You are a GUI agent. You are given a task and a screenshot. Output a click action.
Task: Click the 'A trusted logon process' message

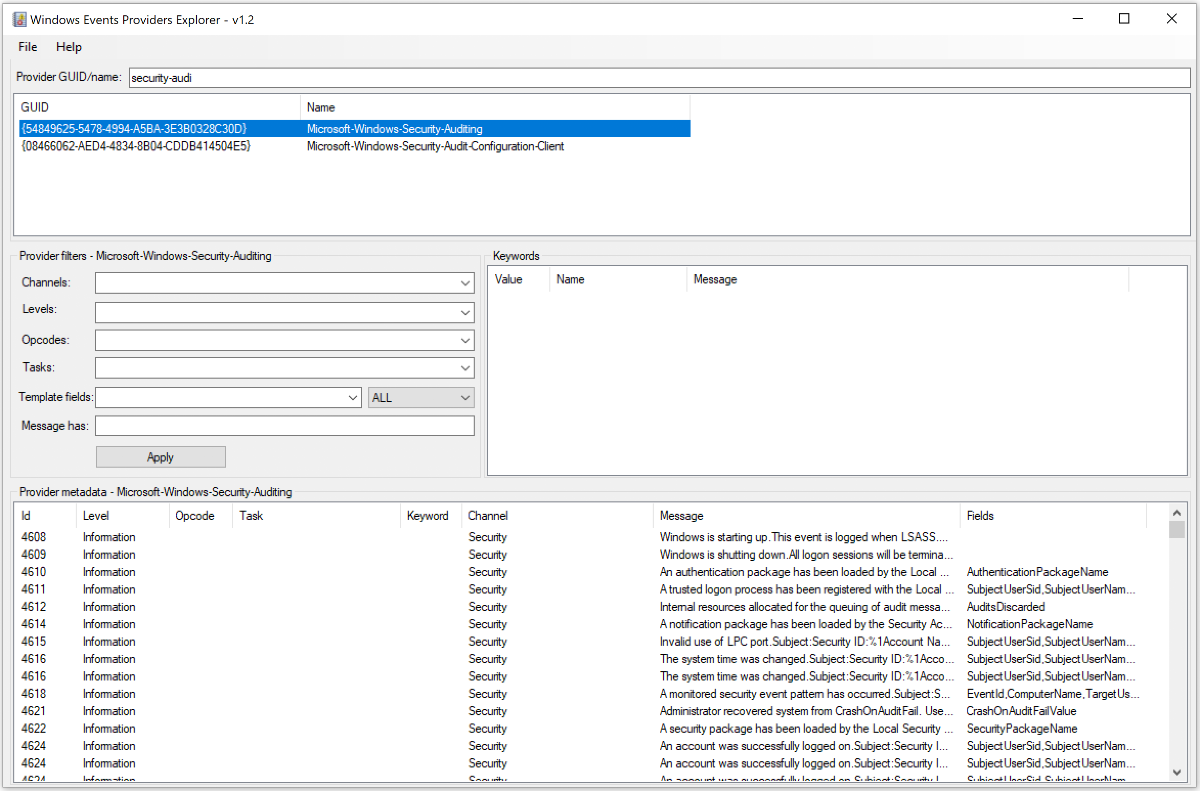[807, 589]
